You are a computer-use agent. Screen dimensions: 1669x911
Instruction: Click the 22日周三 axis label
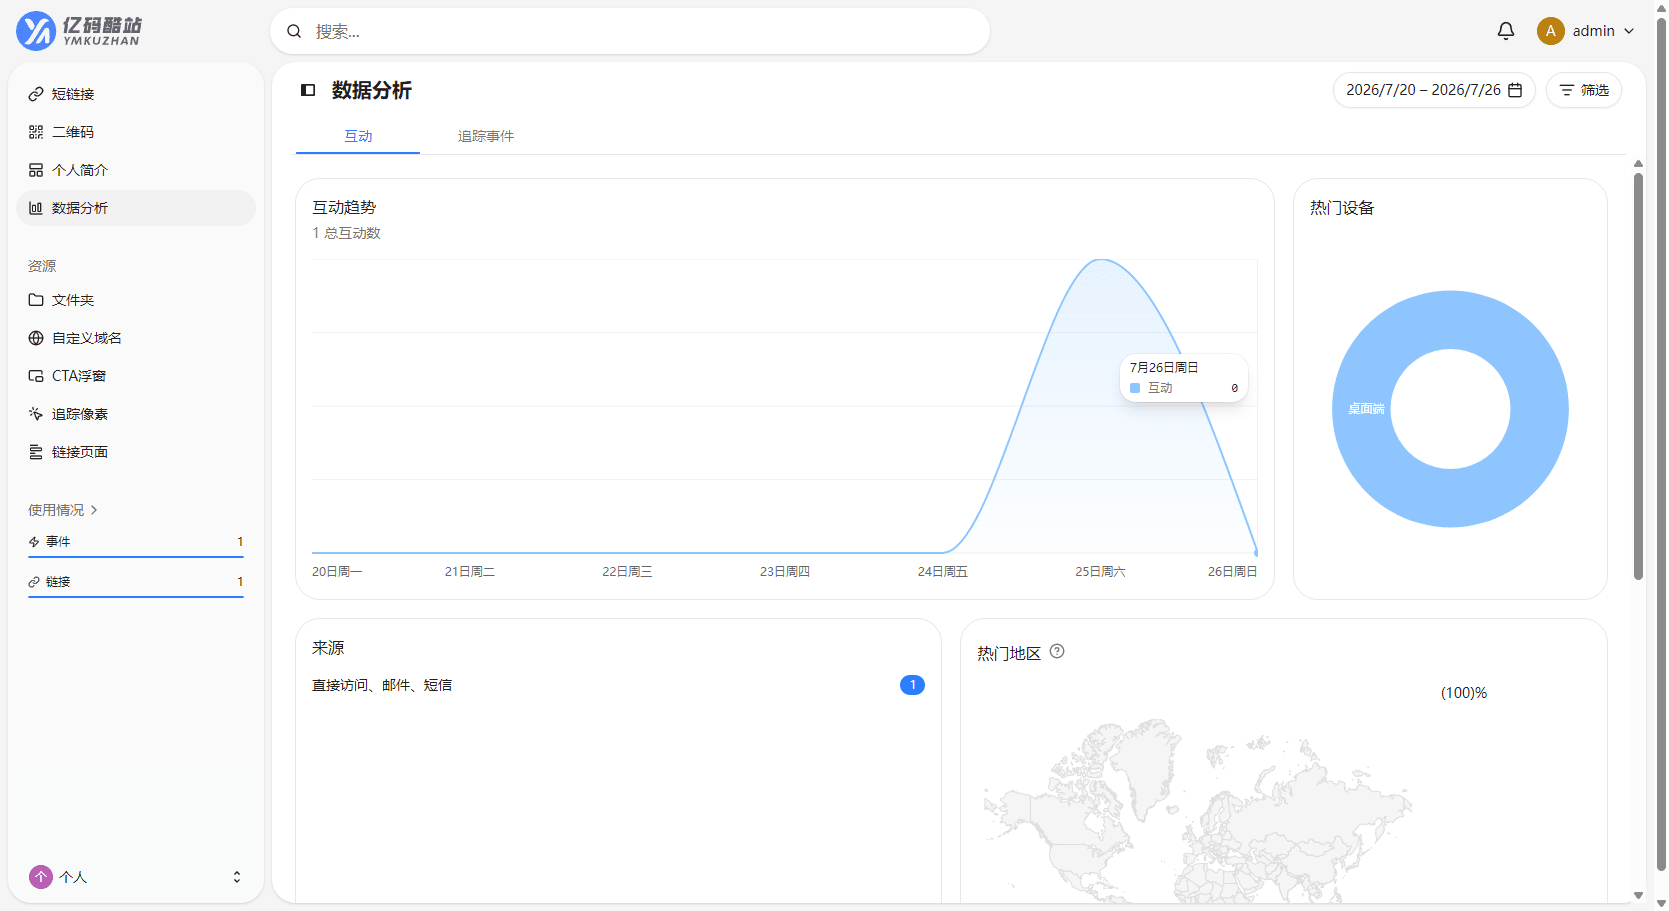point(627,572)
